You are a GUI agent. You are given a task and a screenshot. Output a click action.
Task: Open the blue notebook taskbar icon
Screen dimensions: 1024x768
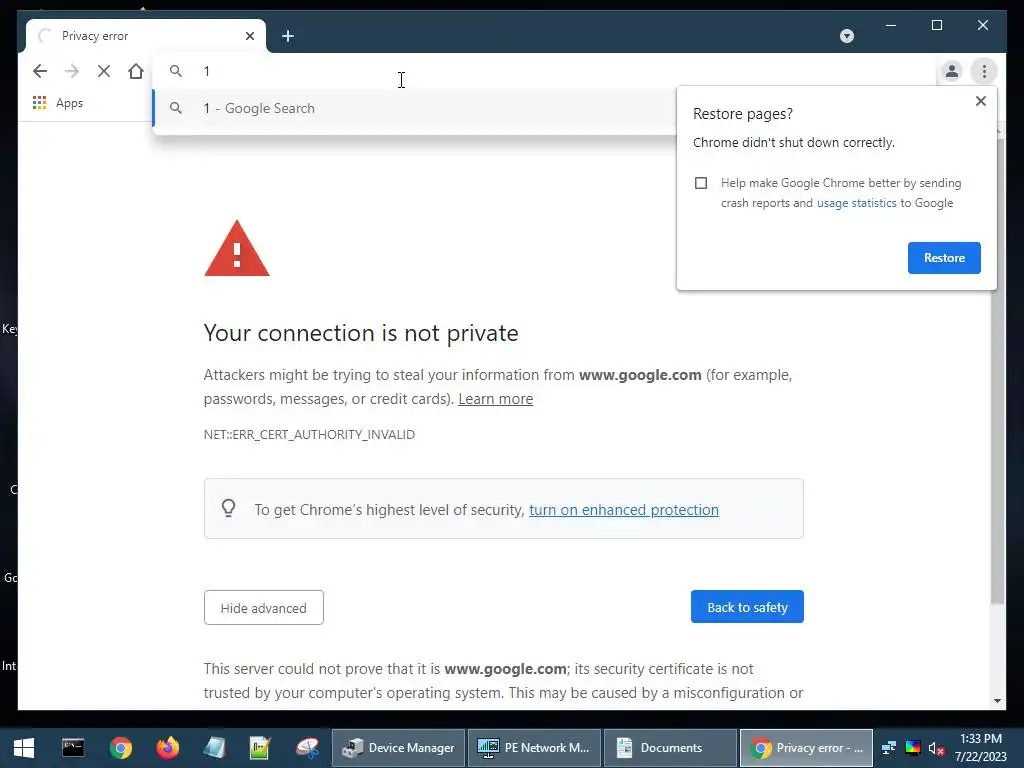click(214, 748)
